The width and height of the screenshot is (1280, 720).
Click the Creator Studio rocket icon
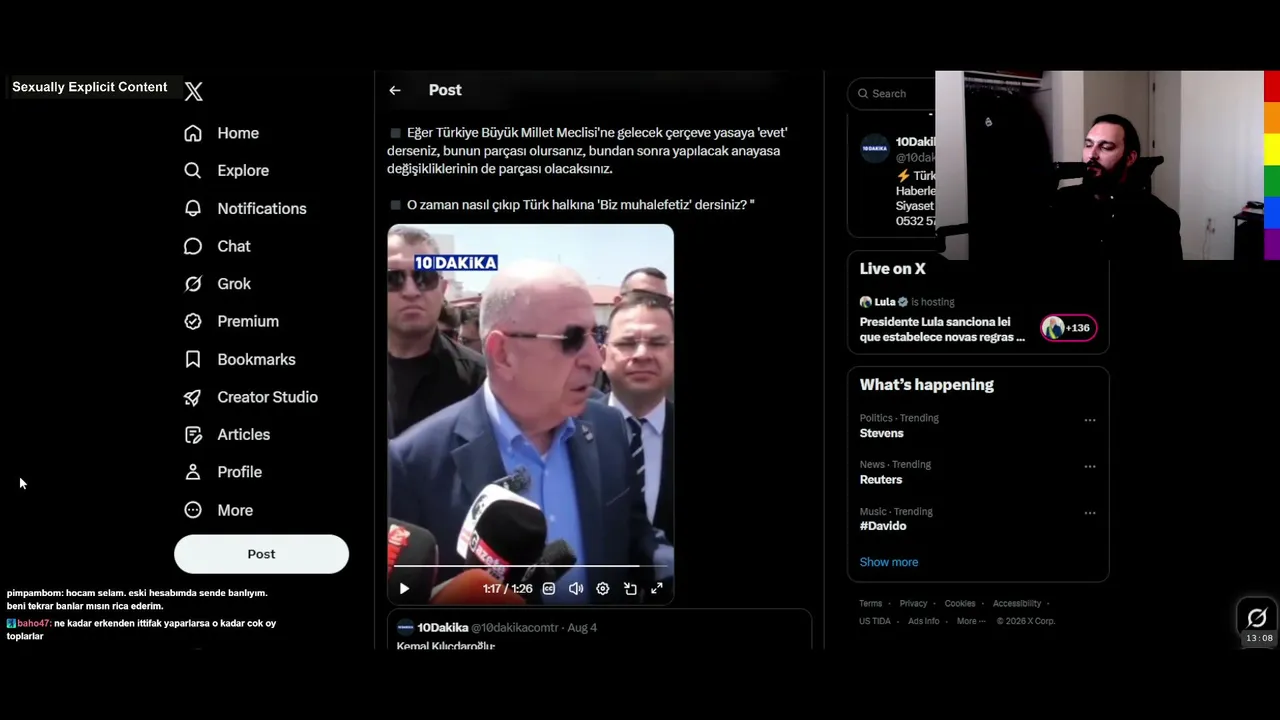coord(193,397)
